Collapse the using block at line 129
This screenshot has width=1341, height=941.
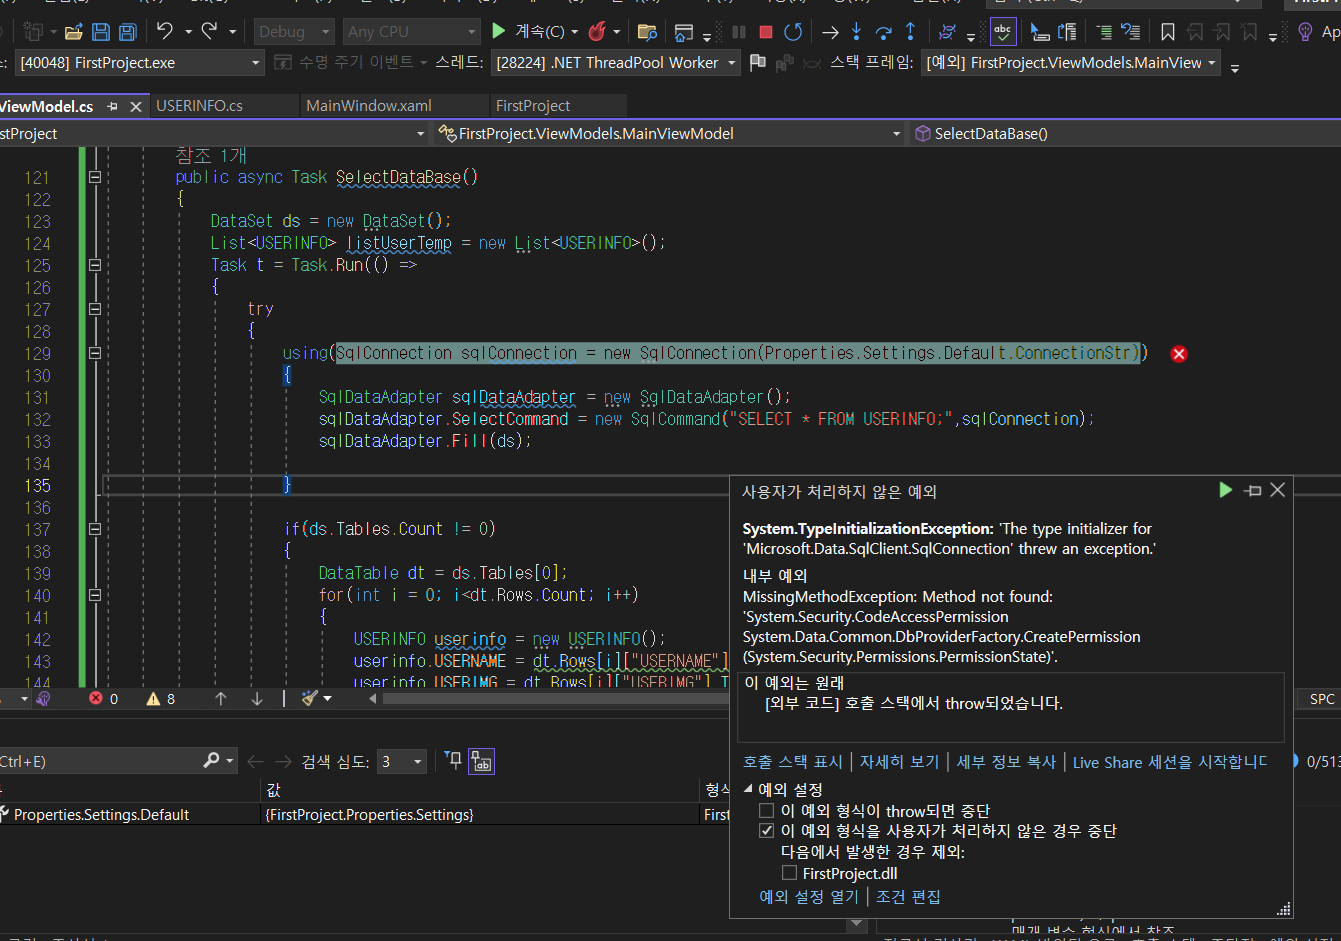tap(95, 353)
